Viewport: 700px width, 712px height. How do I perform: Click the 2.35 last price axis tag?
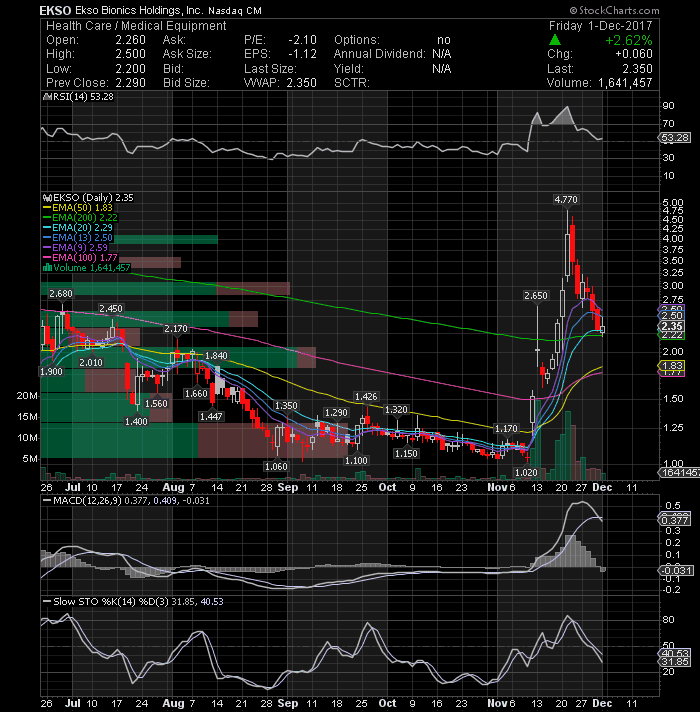(672, 326)
